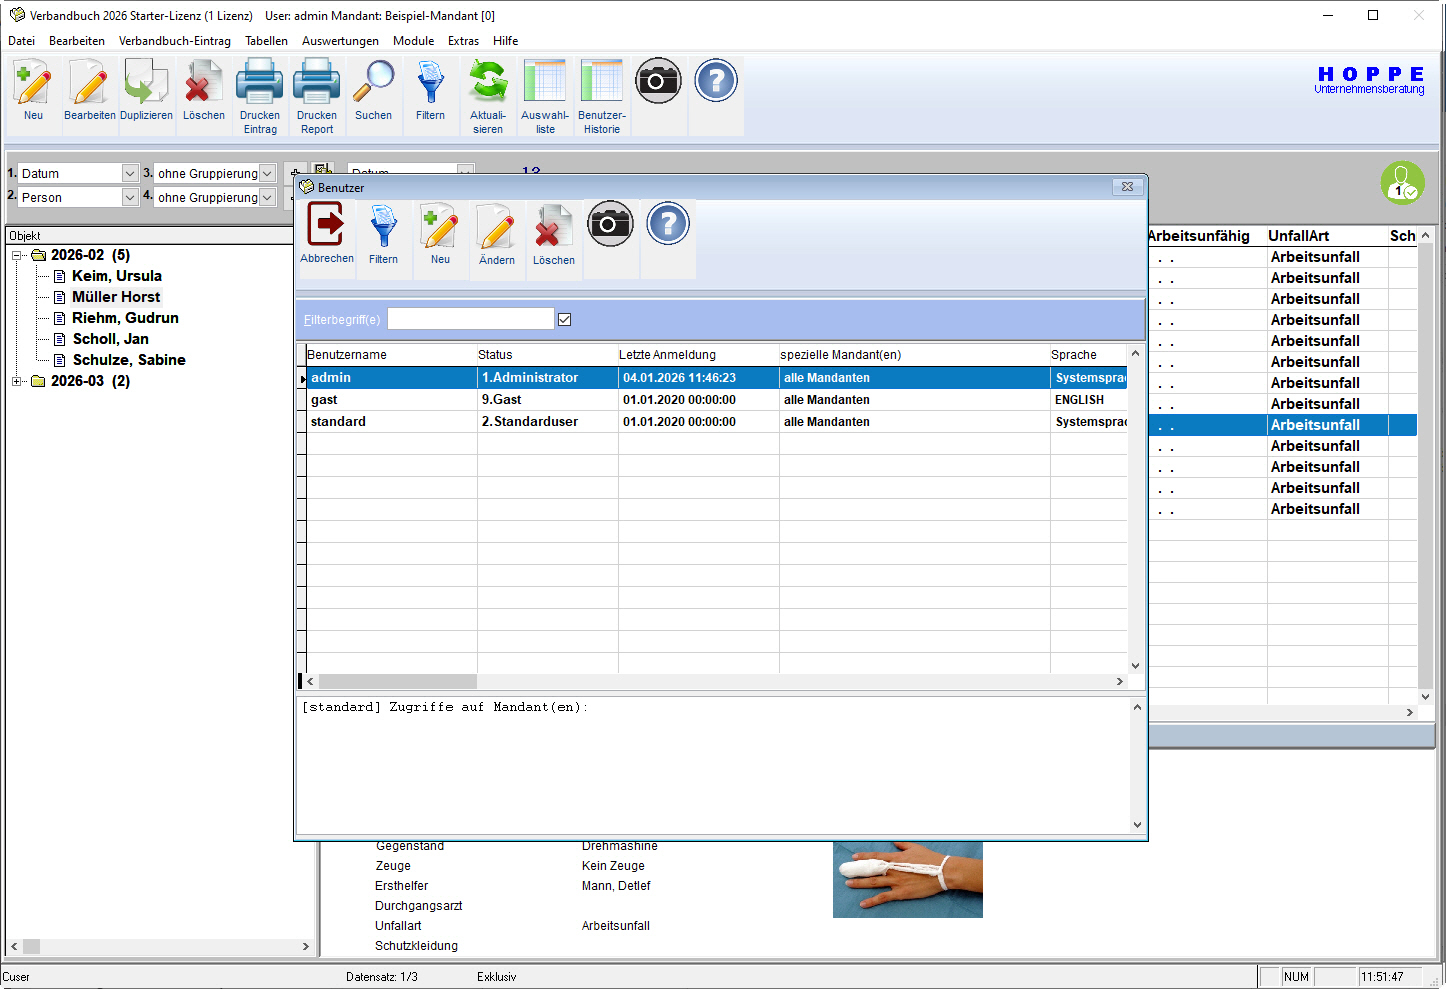The image size is (1446, 989).
Task: Click Ändern pencil icon in Benutzer dialog
Action: pyautogui.click(x=496, y=227)
